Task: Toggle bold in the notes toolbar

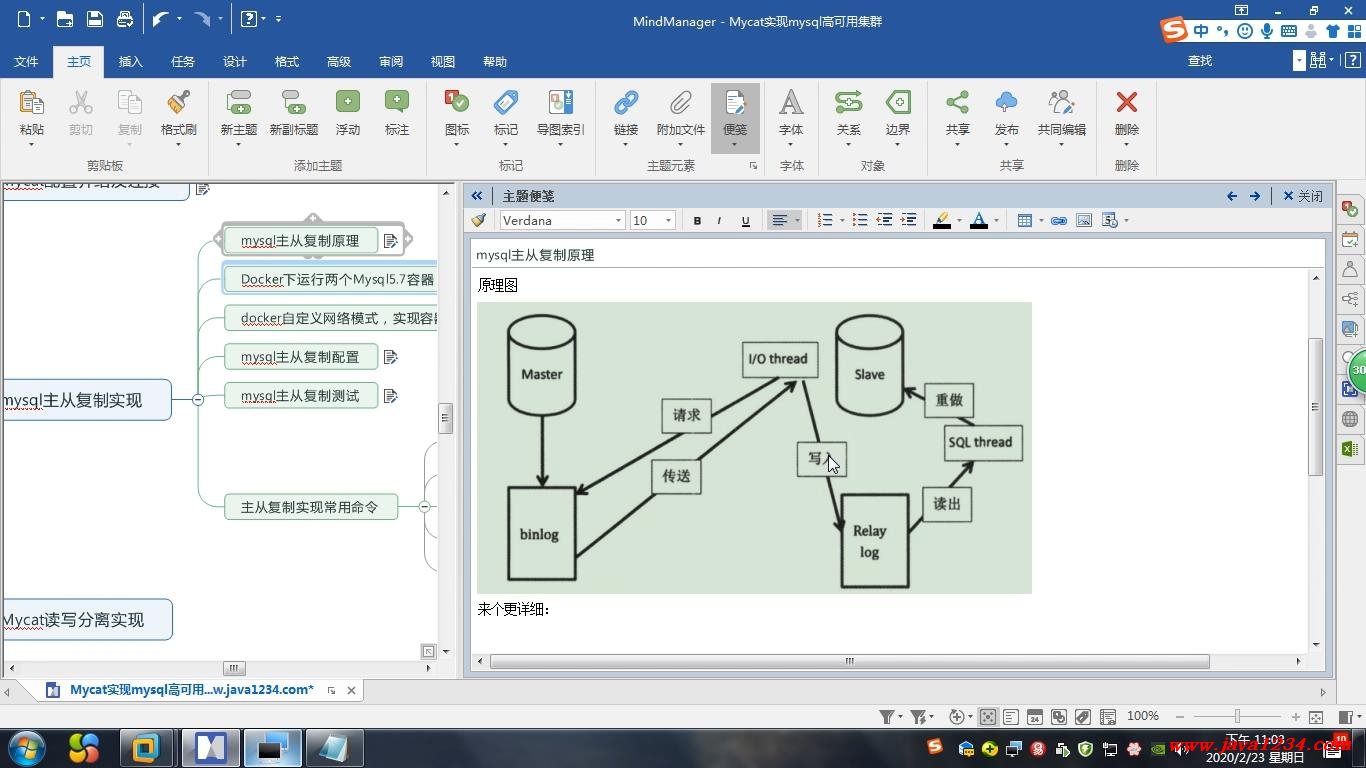Action: pos(697,221)
